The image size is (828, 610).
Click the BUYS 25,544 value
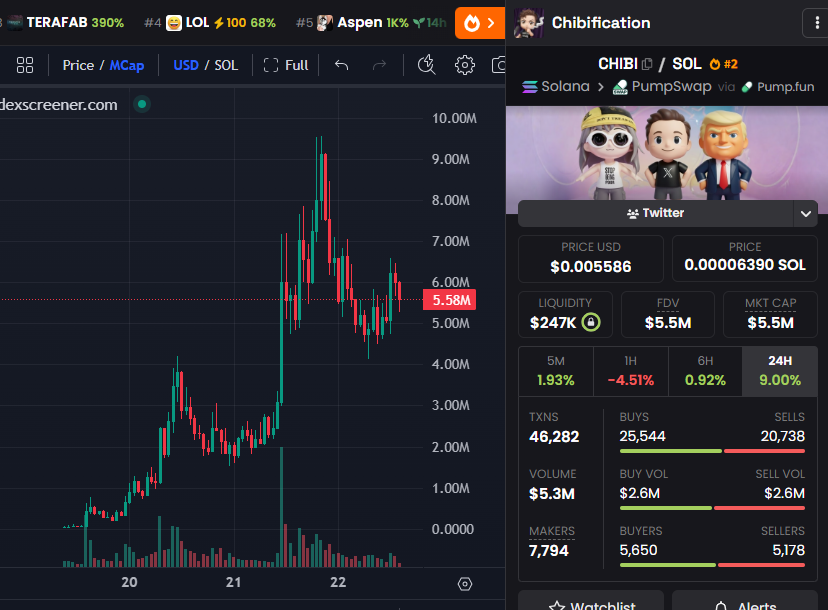[642, 436]
